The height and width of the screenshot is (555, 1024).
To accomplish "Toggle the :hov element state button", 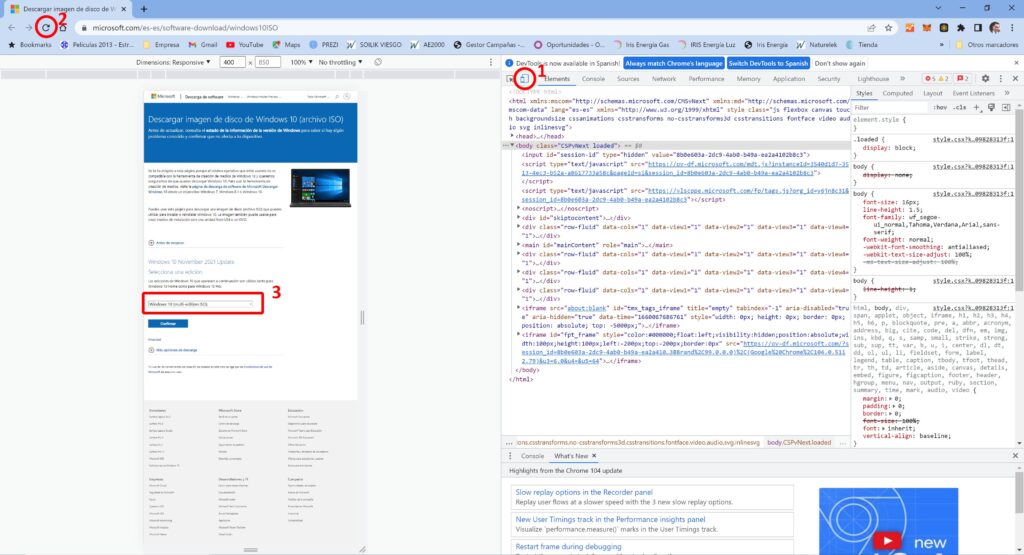I will click(x=940, y=108).
